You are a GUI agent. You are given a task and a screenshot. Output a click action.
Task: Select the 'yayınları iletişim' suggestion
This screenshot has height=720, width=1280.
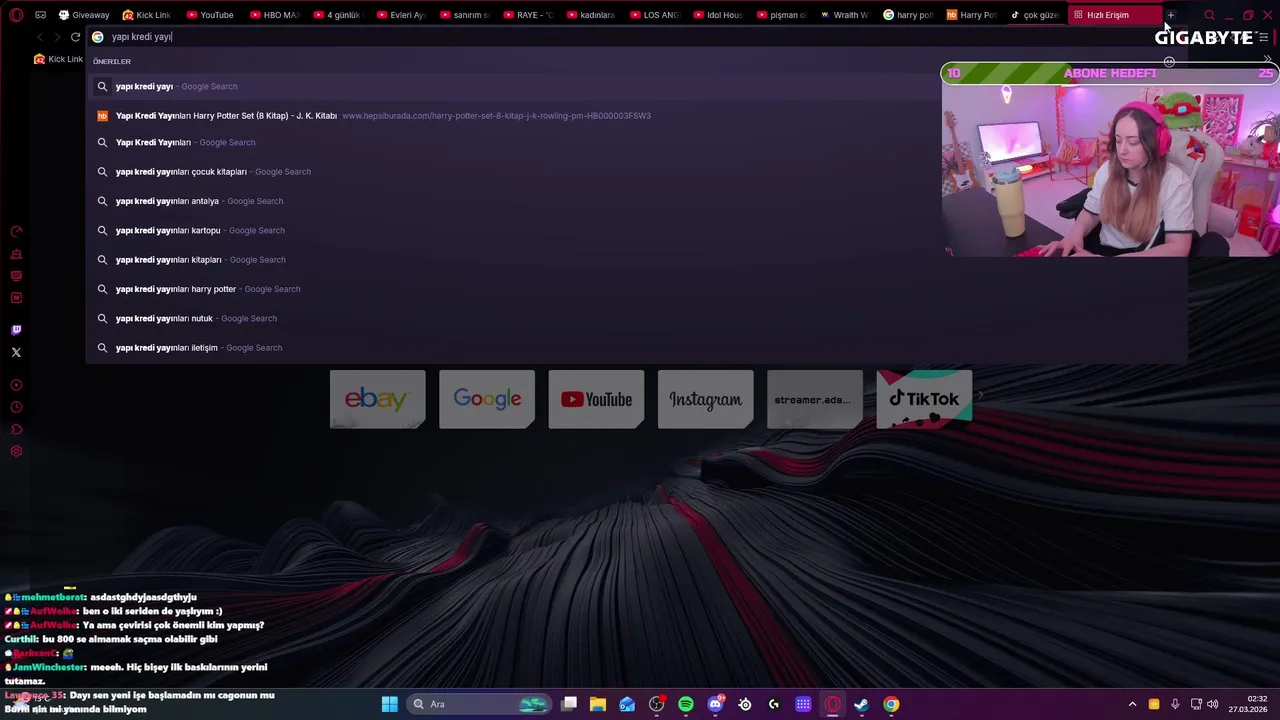pos(636,347)
